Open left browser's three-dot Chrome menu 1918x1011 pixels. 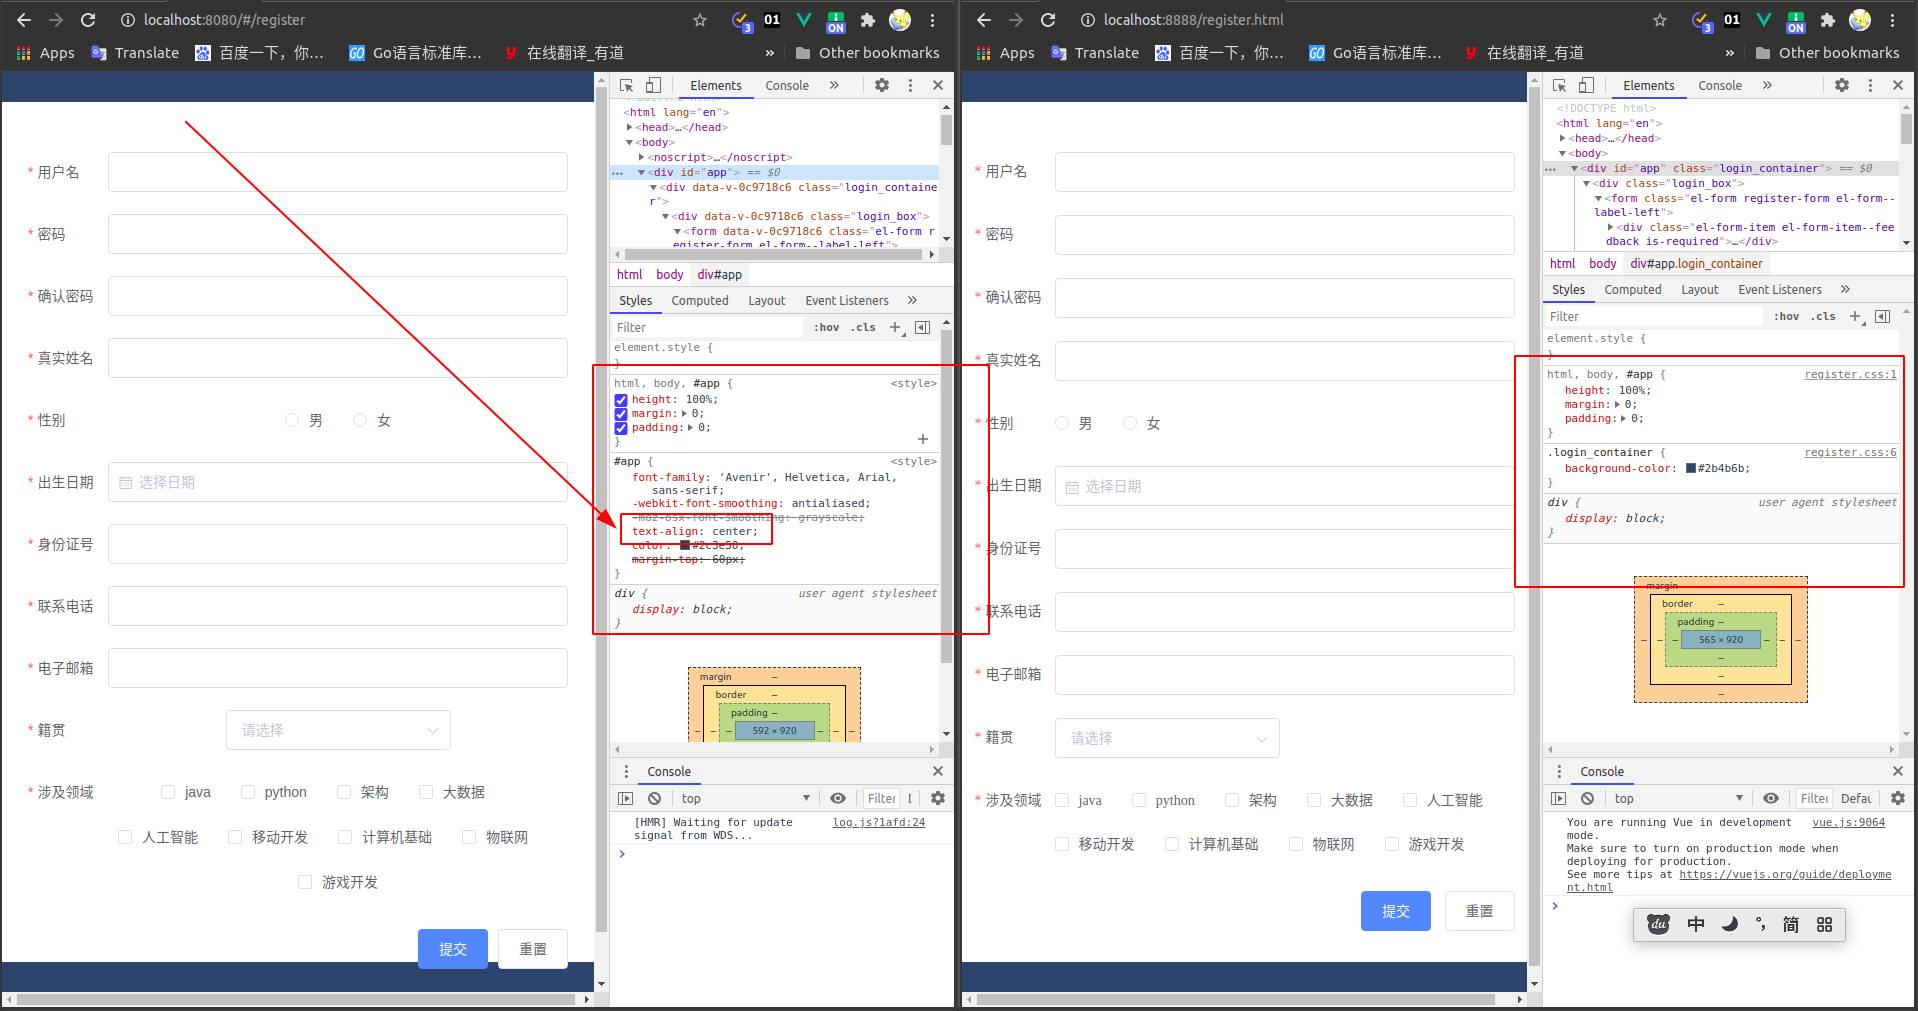(x=932, y=20)
